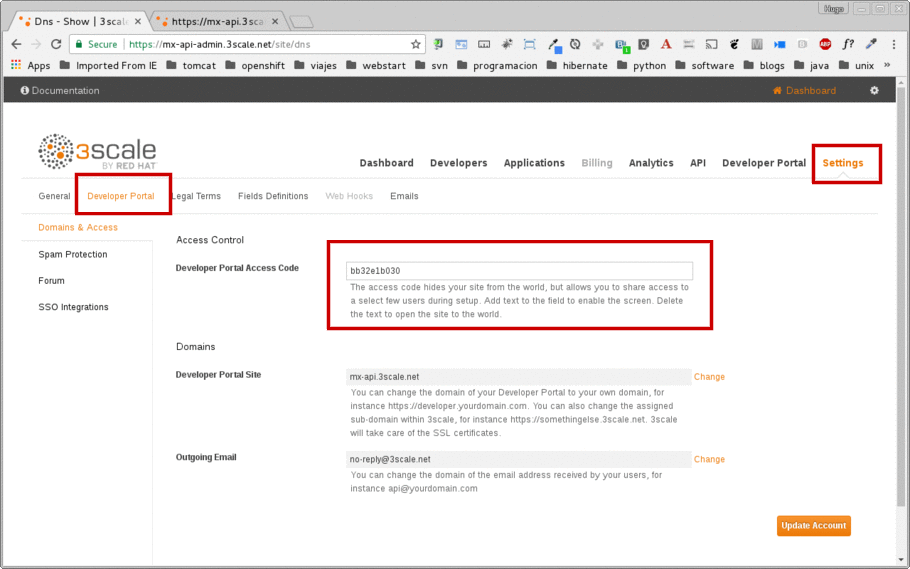Click the color picker eyedropper with blue square
Viewport: 910px width, 569px height.
click(x=554, y=45)
